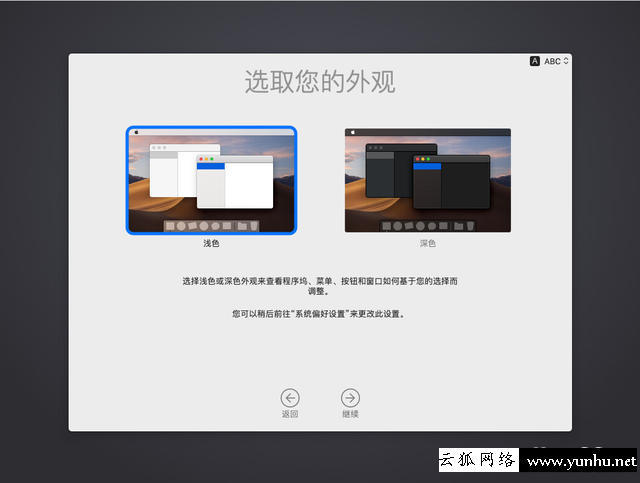
Task: Click the text about 系统偏好设置
Action: [319, 314]
